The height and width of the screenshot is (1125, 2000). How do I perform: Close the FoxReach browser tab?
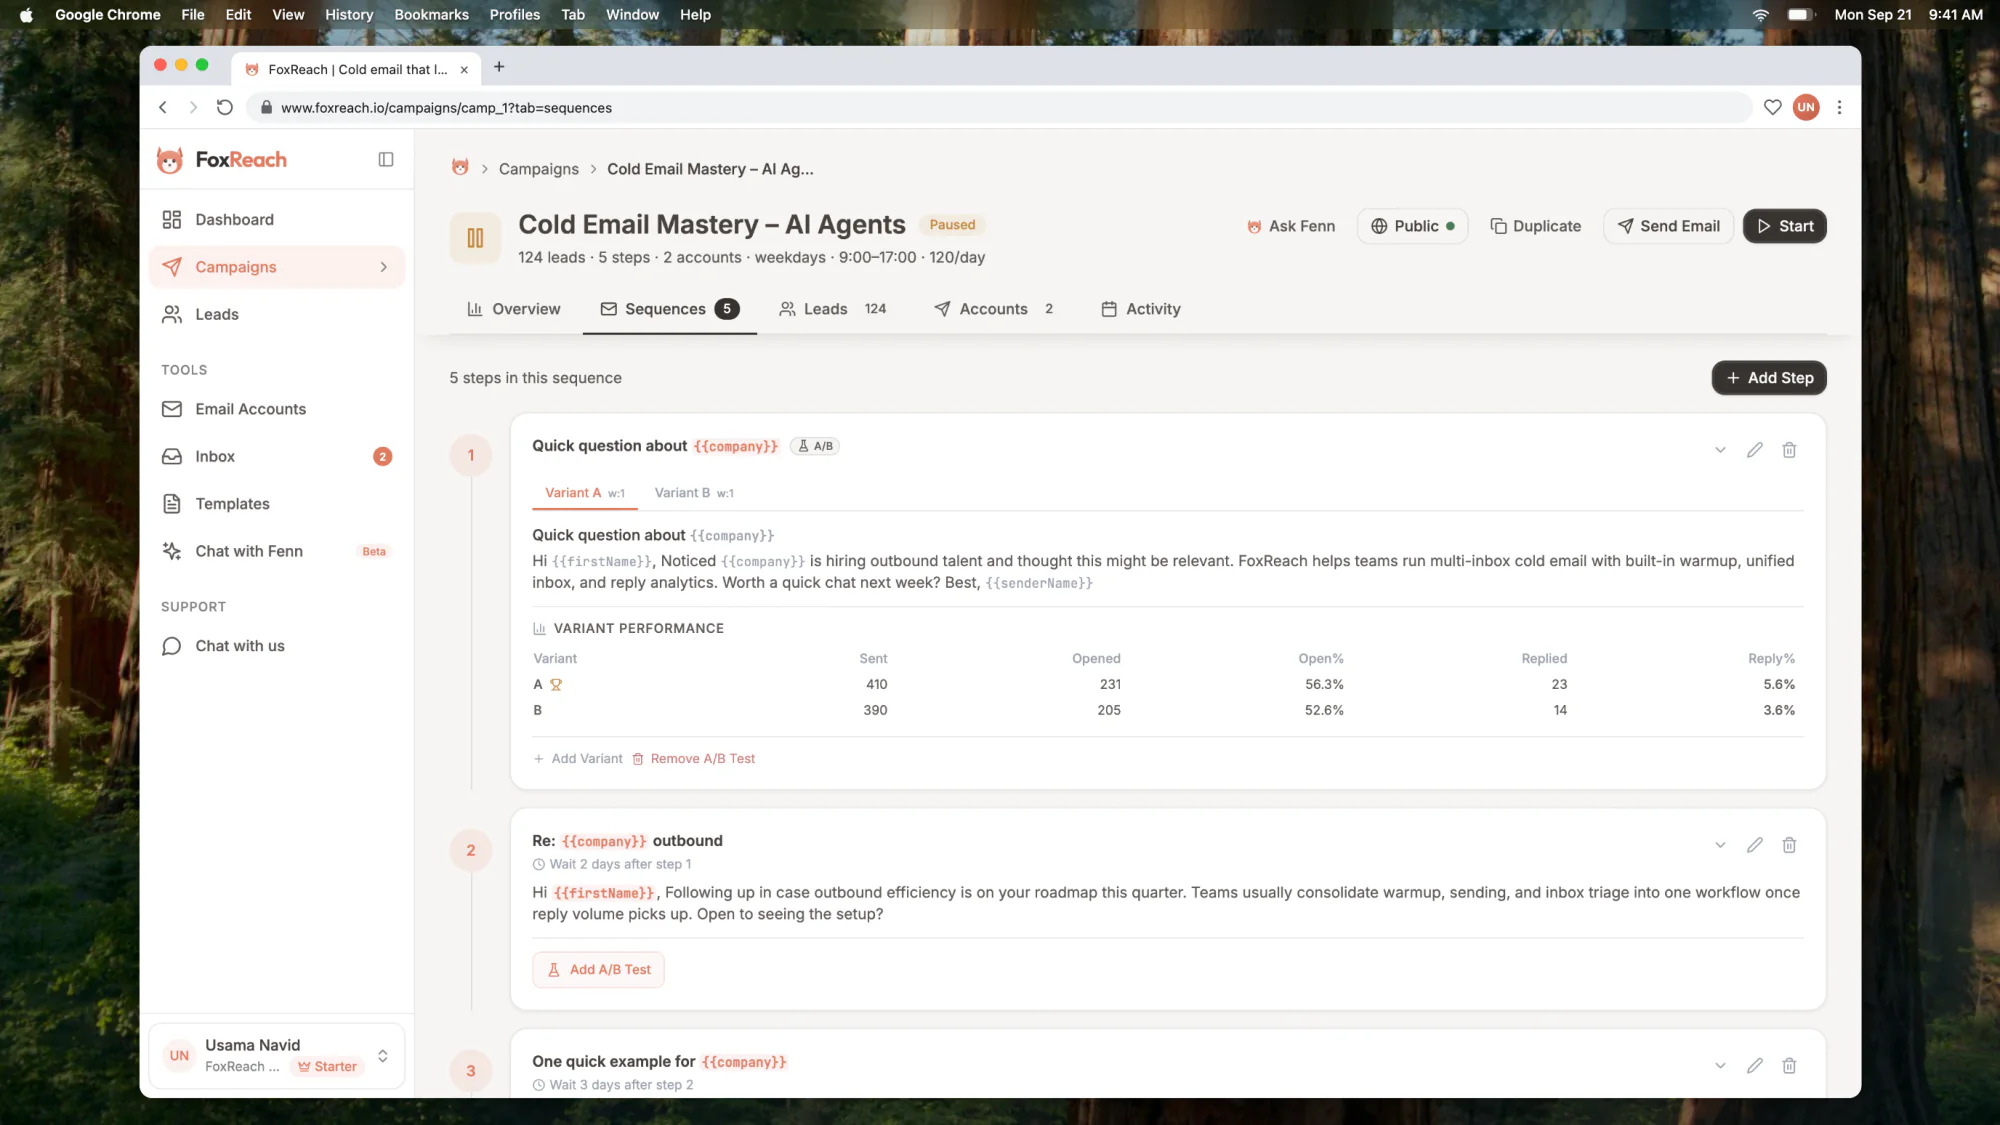point(464,70)
